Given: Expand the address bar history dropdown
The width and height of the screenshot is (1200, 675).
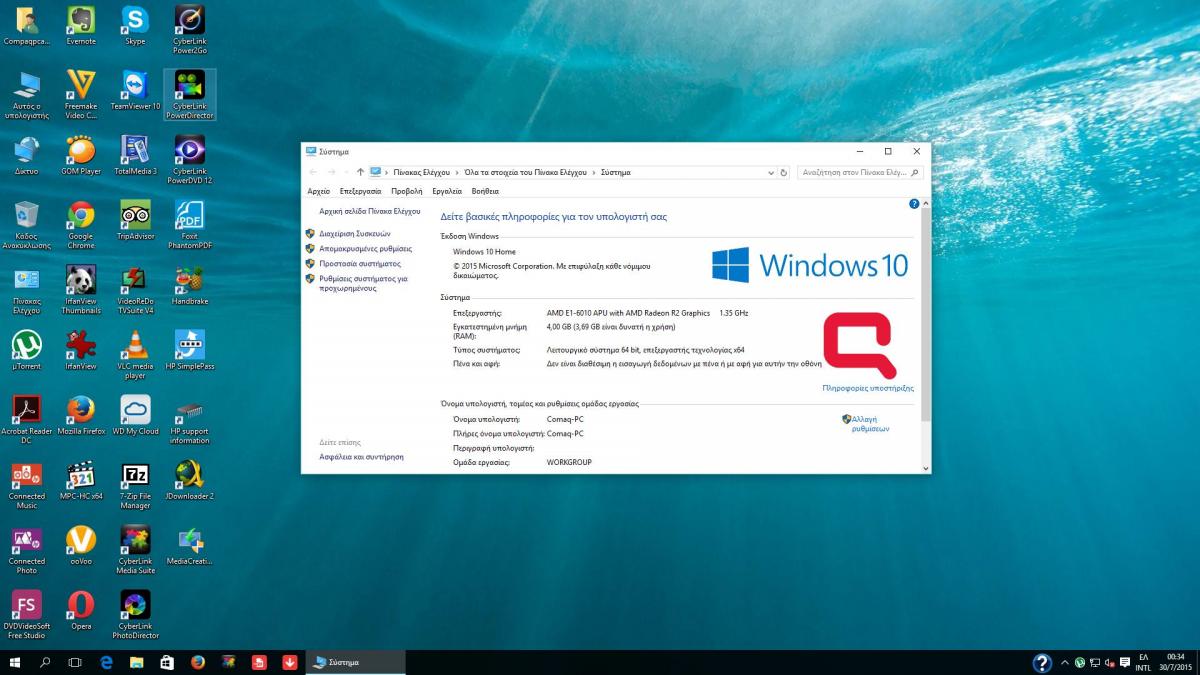Looking at the screenshot, I should 769,172.
